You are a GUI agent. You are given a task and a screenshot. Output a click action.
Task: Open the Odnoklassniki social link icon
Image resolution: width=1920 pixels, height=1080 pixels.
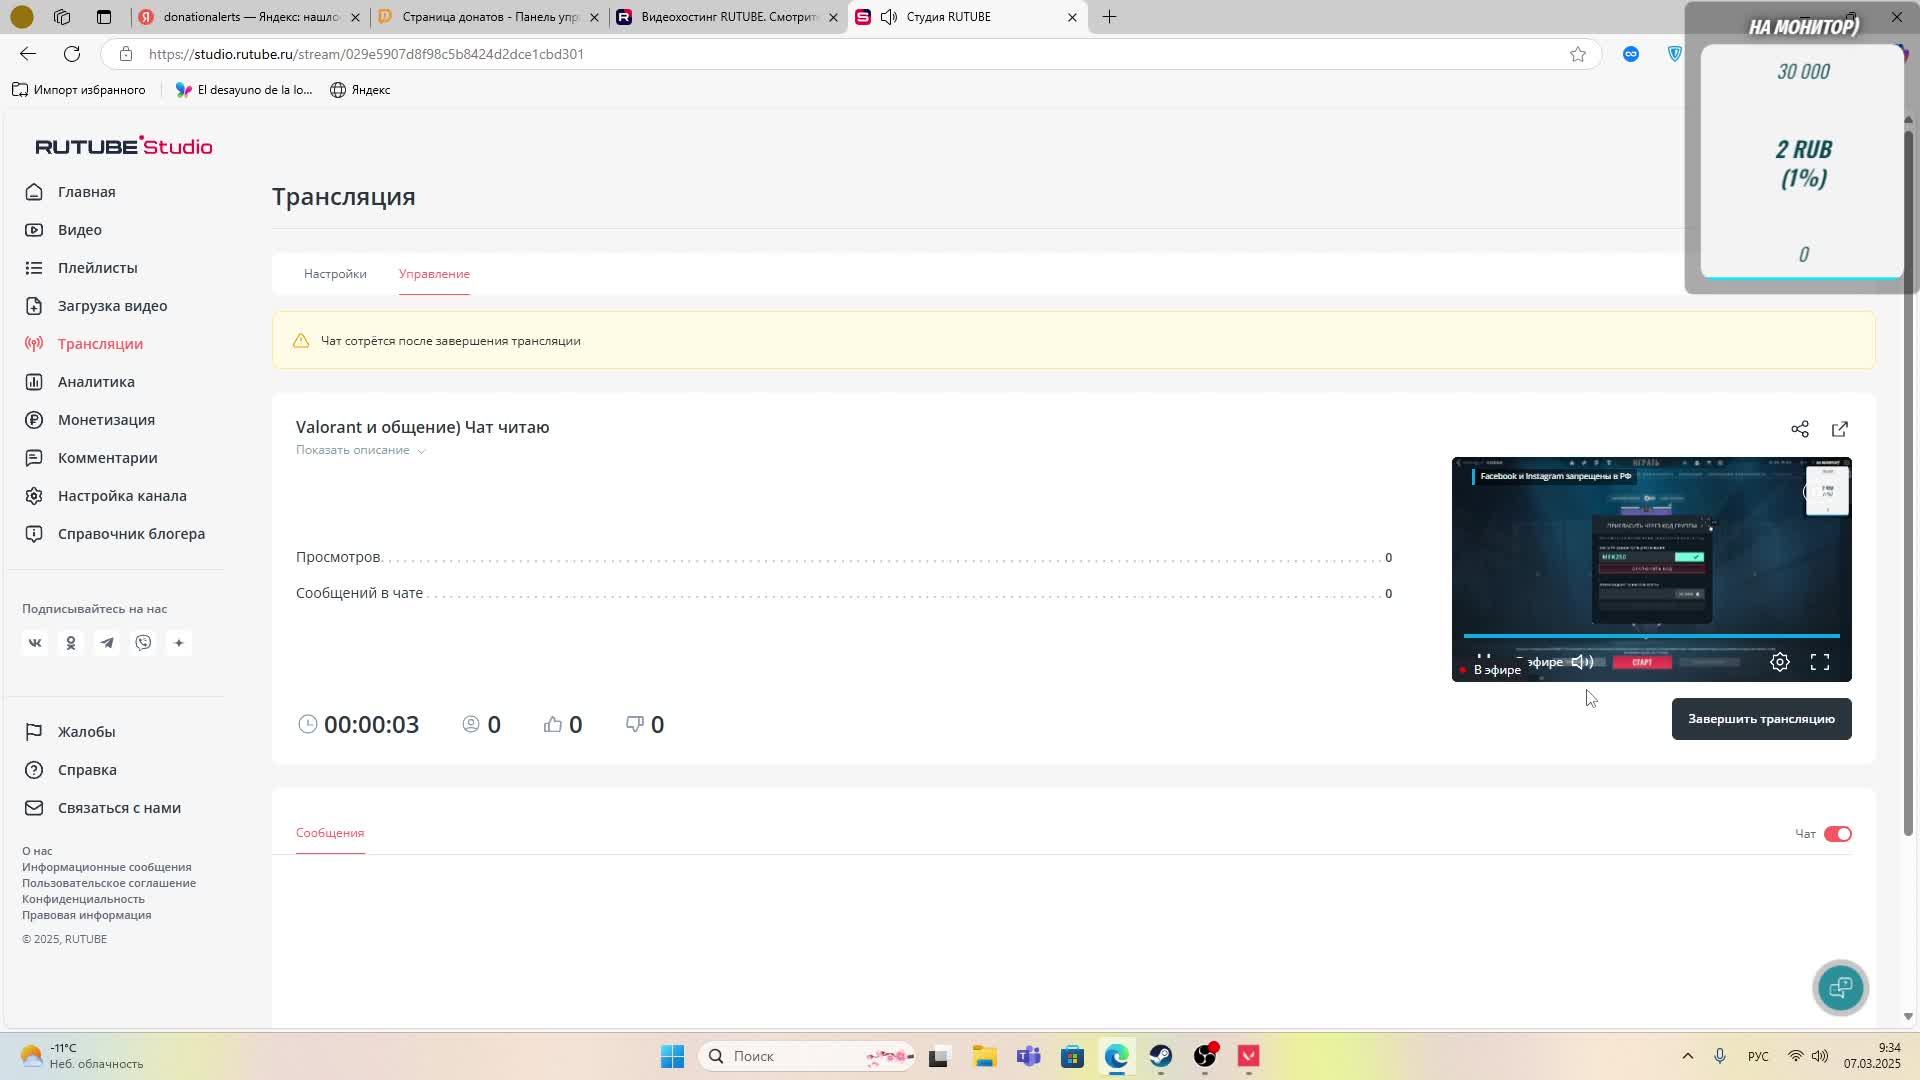71,643
